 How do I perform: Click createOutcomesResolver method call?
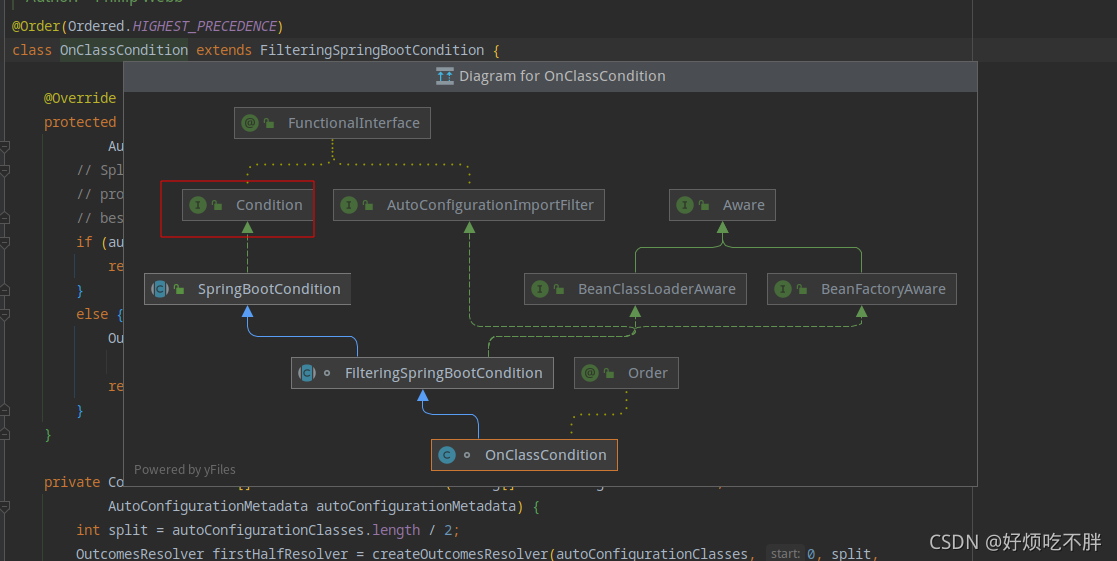pos(460,554)
